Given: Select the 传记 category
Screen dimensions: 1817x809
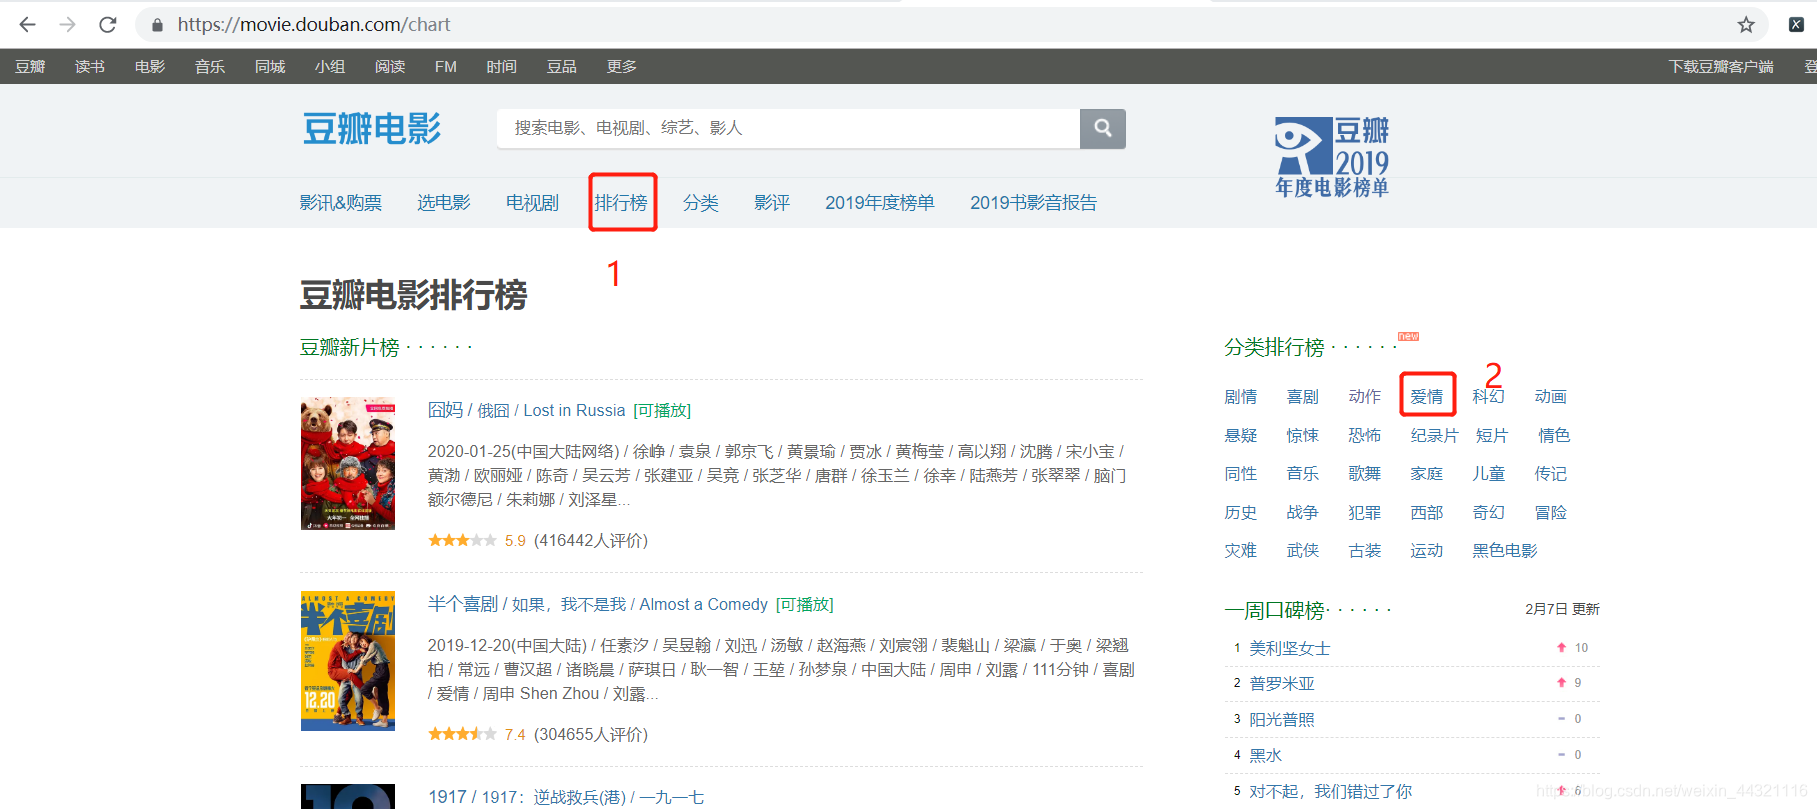Looking at the screenshot, I should (1551, 474).
